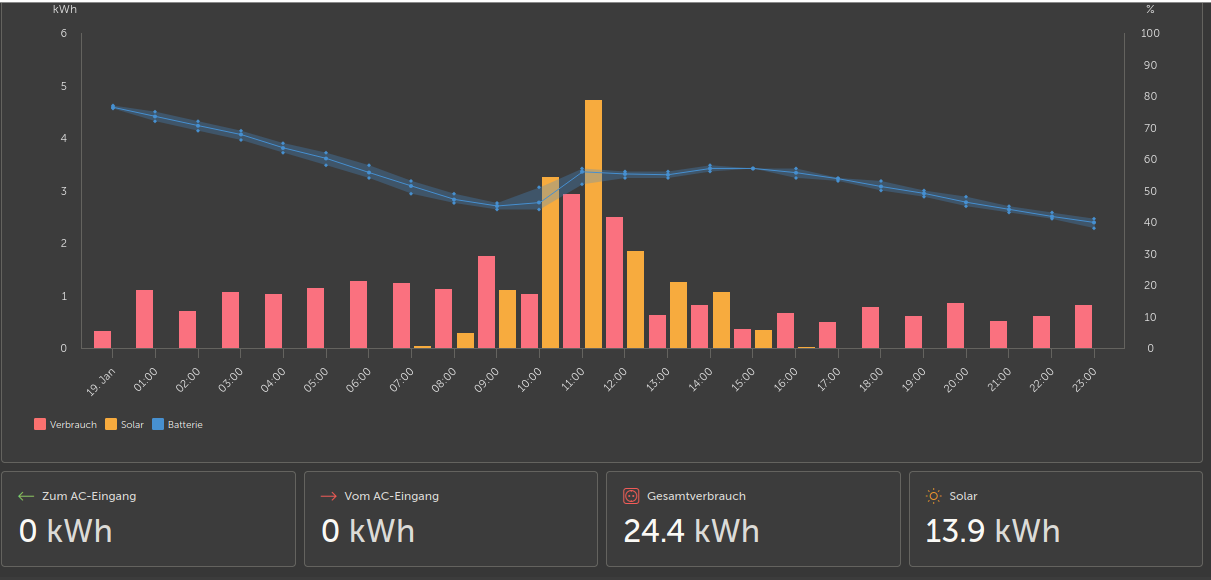Click the % unit label on right axis
This screenshot has width=1211, height=580.
coord(1150,9)
